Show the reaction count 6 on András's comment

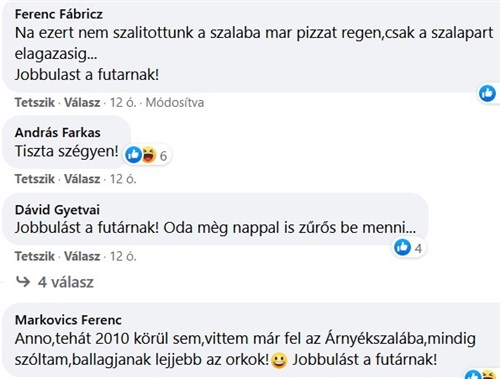pyautogui.click(x=163, y=156)
